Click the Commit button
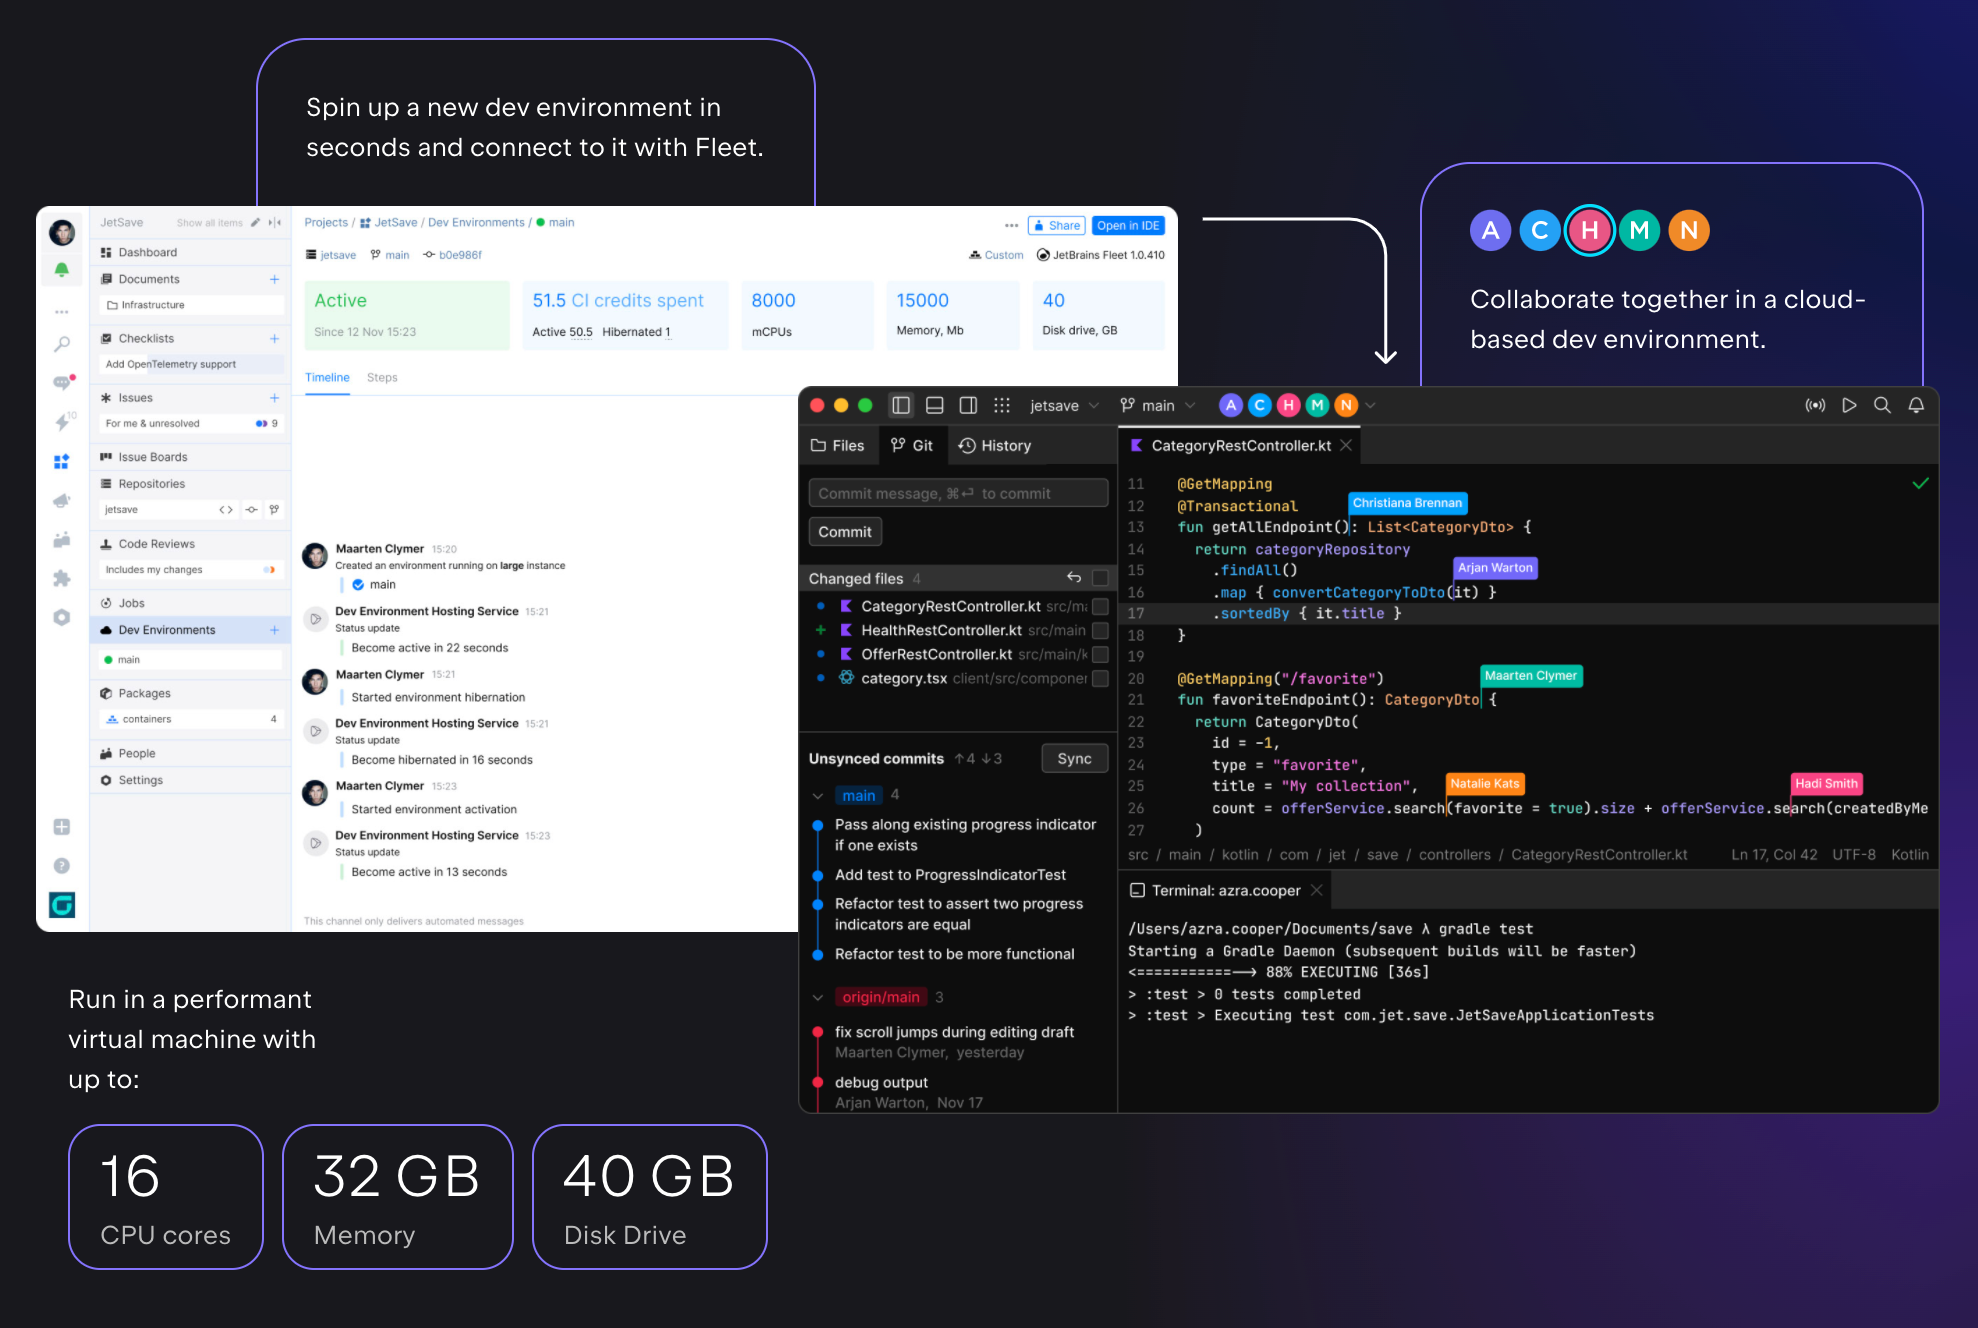The image size is (1978, 1328). pos(845,532)
